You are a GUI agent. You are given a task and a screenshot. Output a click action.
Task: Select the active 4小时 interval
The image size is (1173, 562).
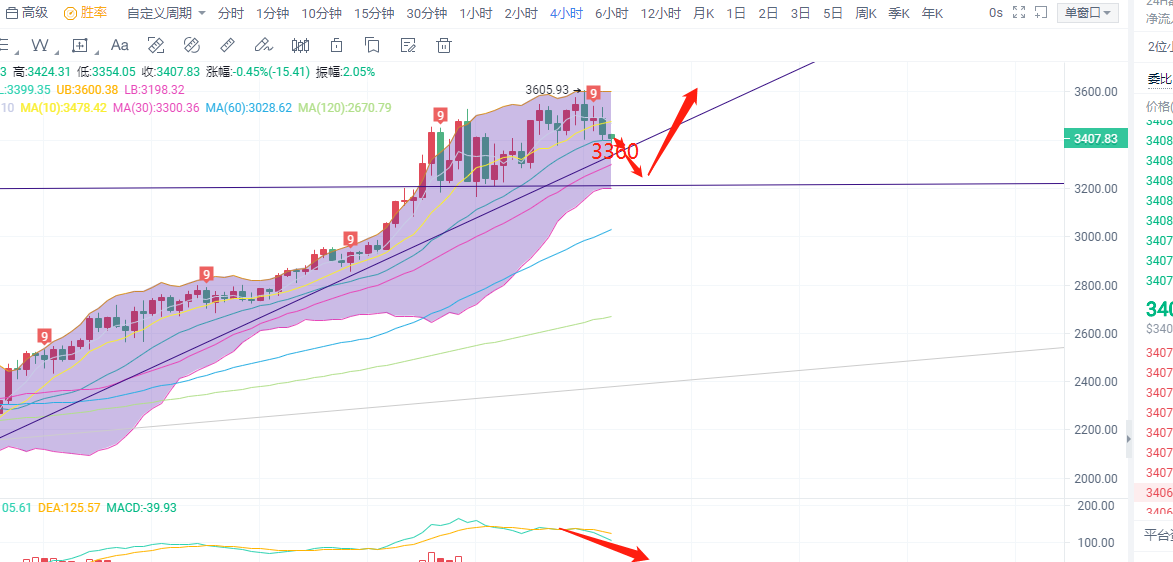pyautogui.click(x=566, y=13)
